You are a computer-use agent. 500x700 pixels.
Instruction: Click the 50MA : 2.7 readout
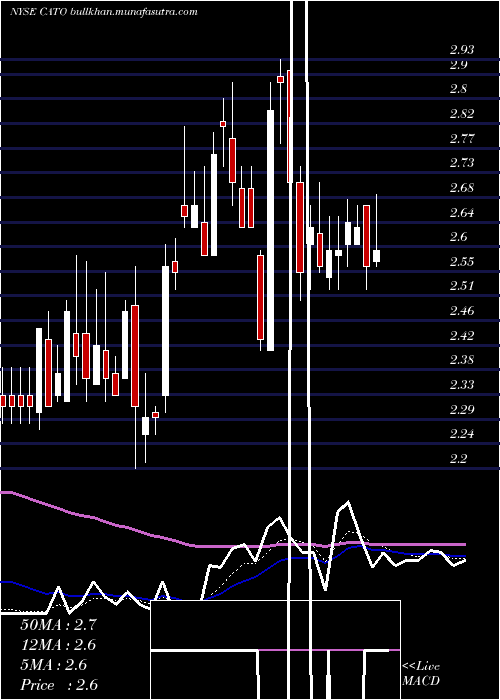click(x=58, y=625)
